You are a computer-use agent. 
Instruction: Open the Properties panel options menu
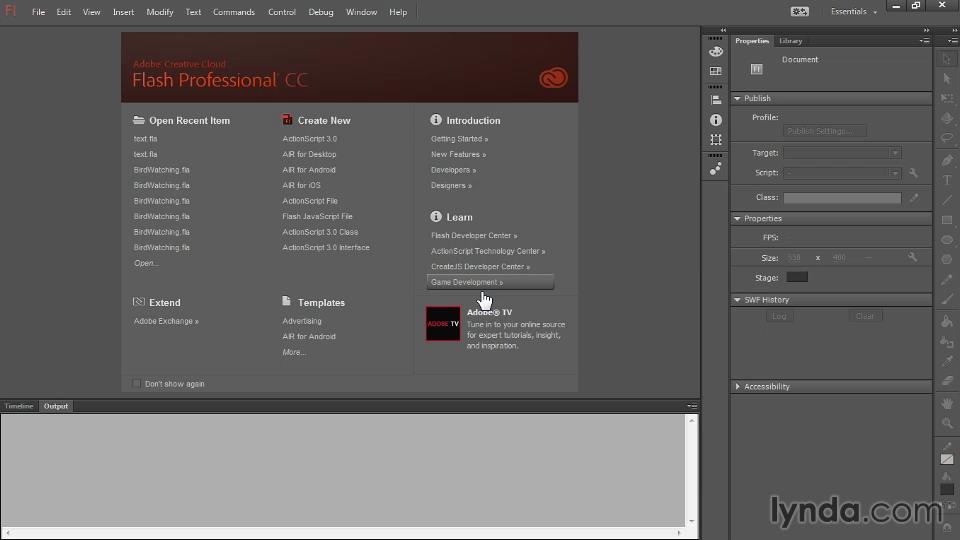point(924,41)
